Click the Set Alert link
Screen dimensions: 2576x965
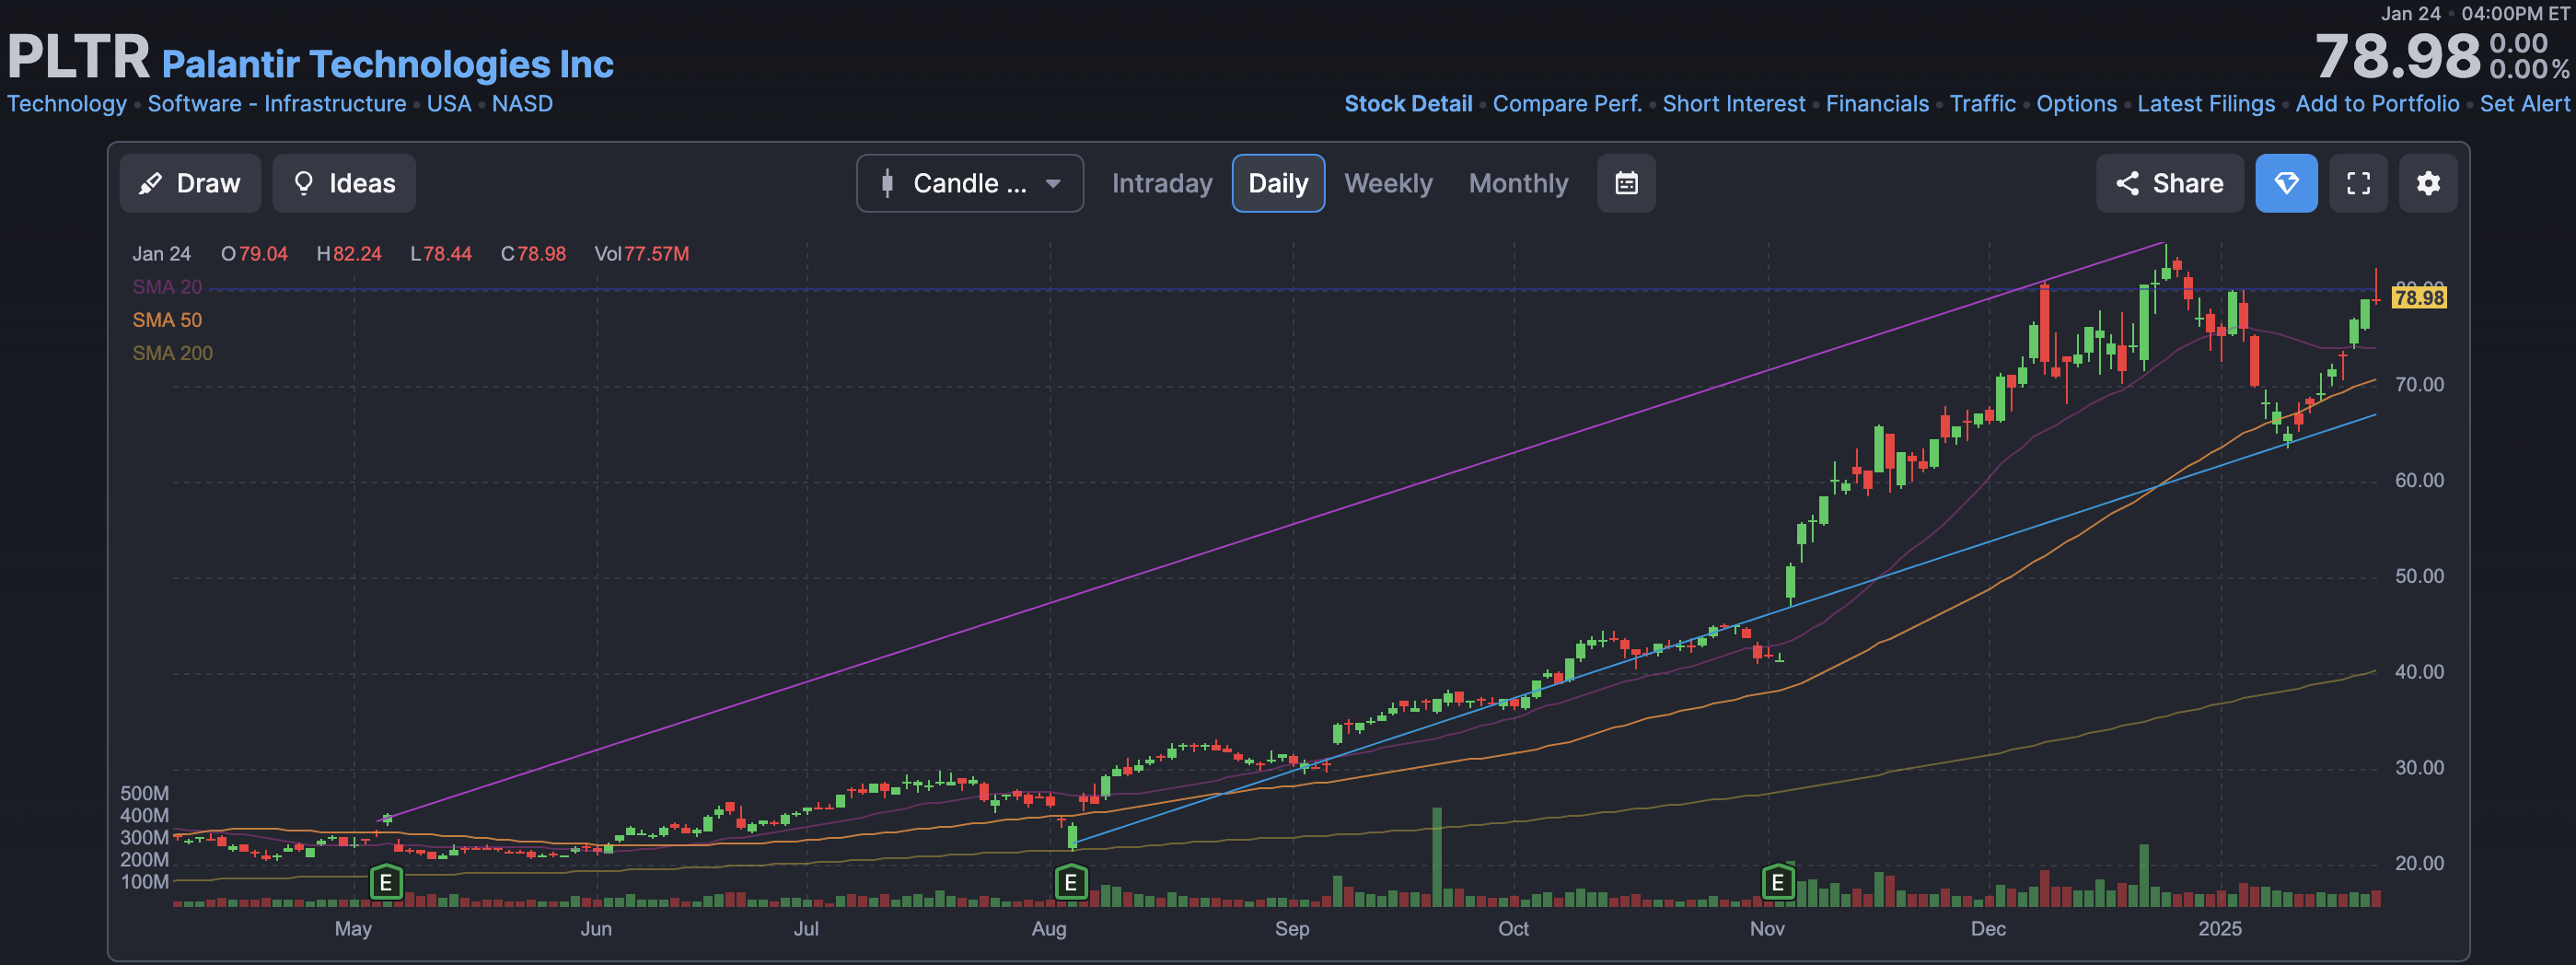pos(2524,104)
